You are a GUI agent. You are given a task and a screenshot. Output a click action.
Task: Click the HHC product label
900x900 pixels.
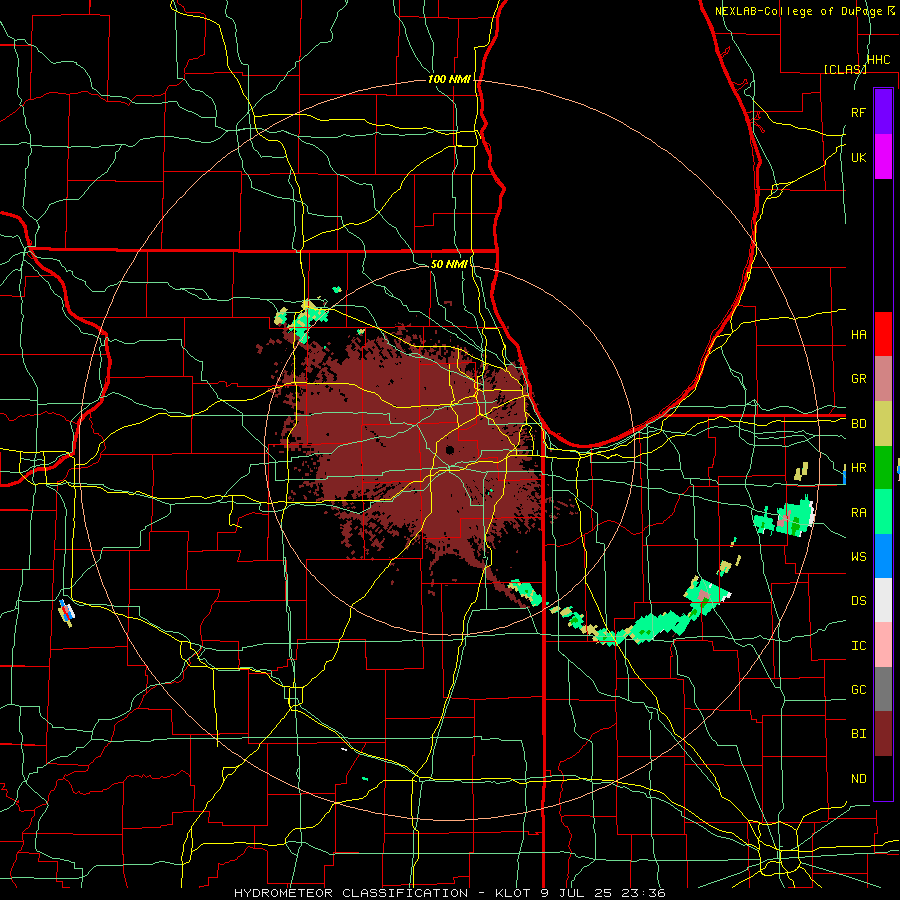(879, 60)
